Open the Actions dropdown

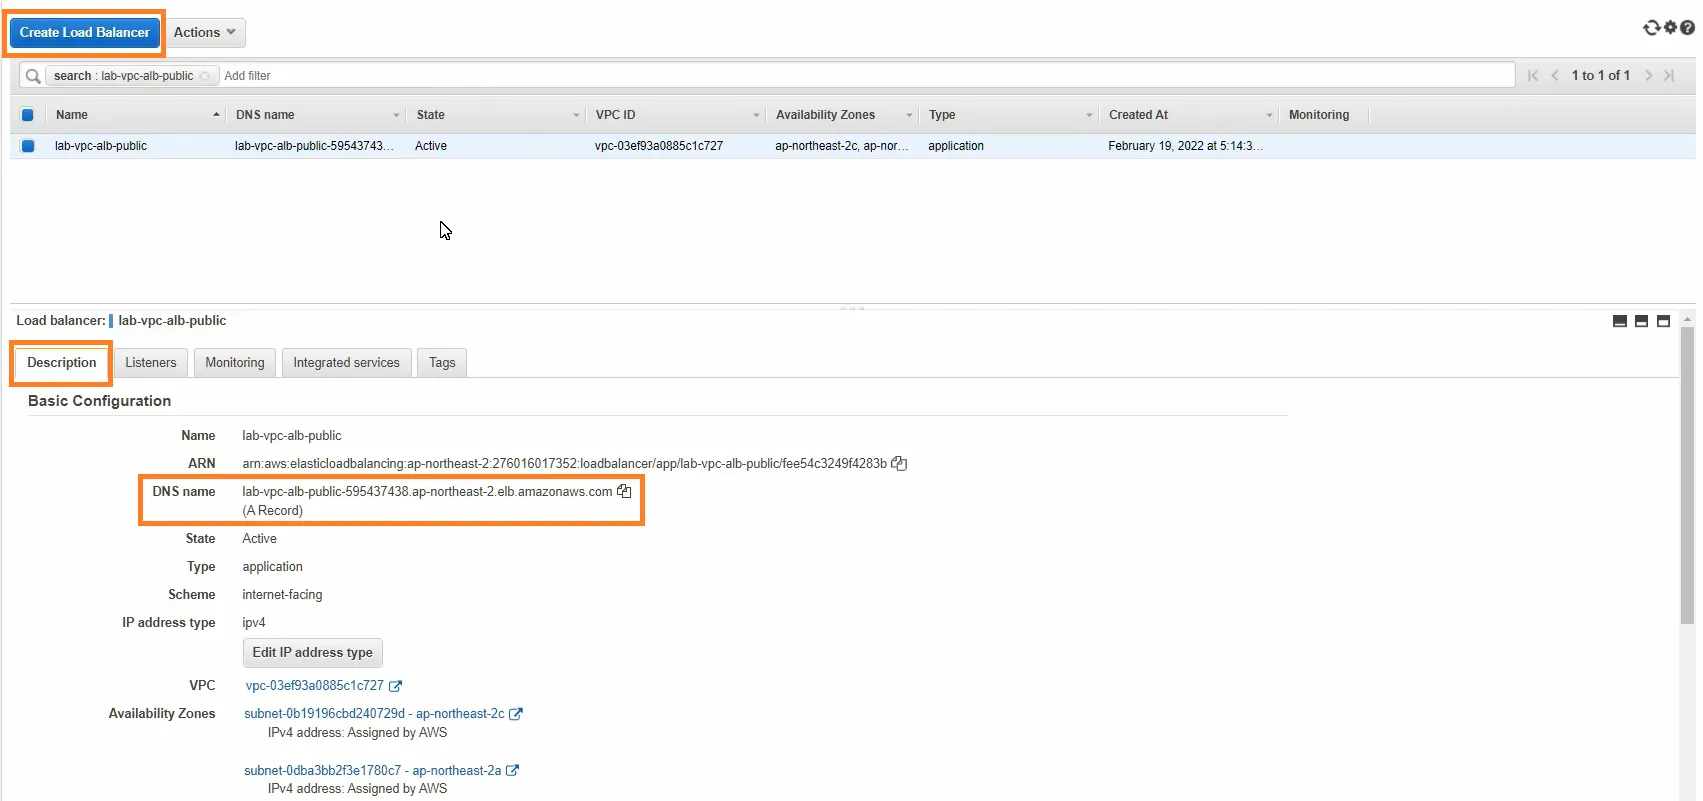point(204,32)
